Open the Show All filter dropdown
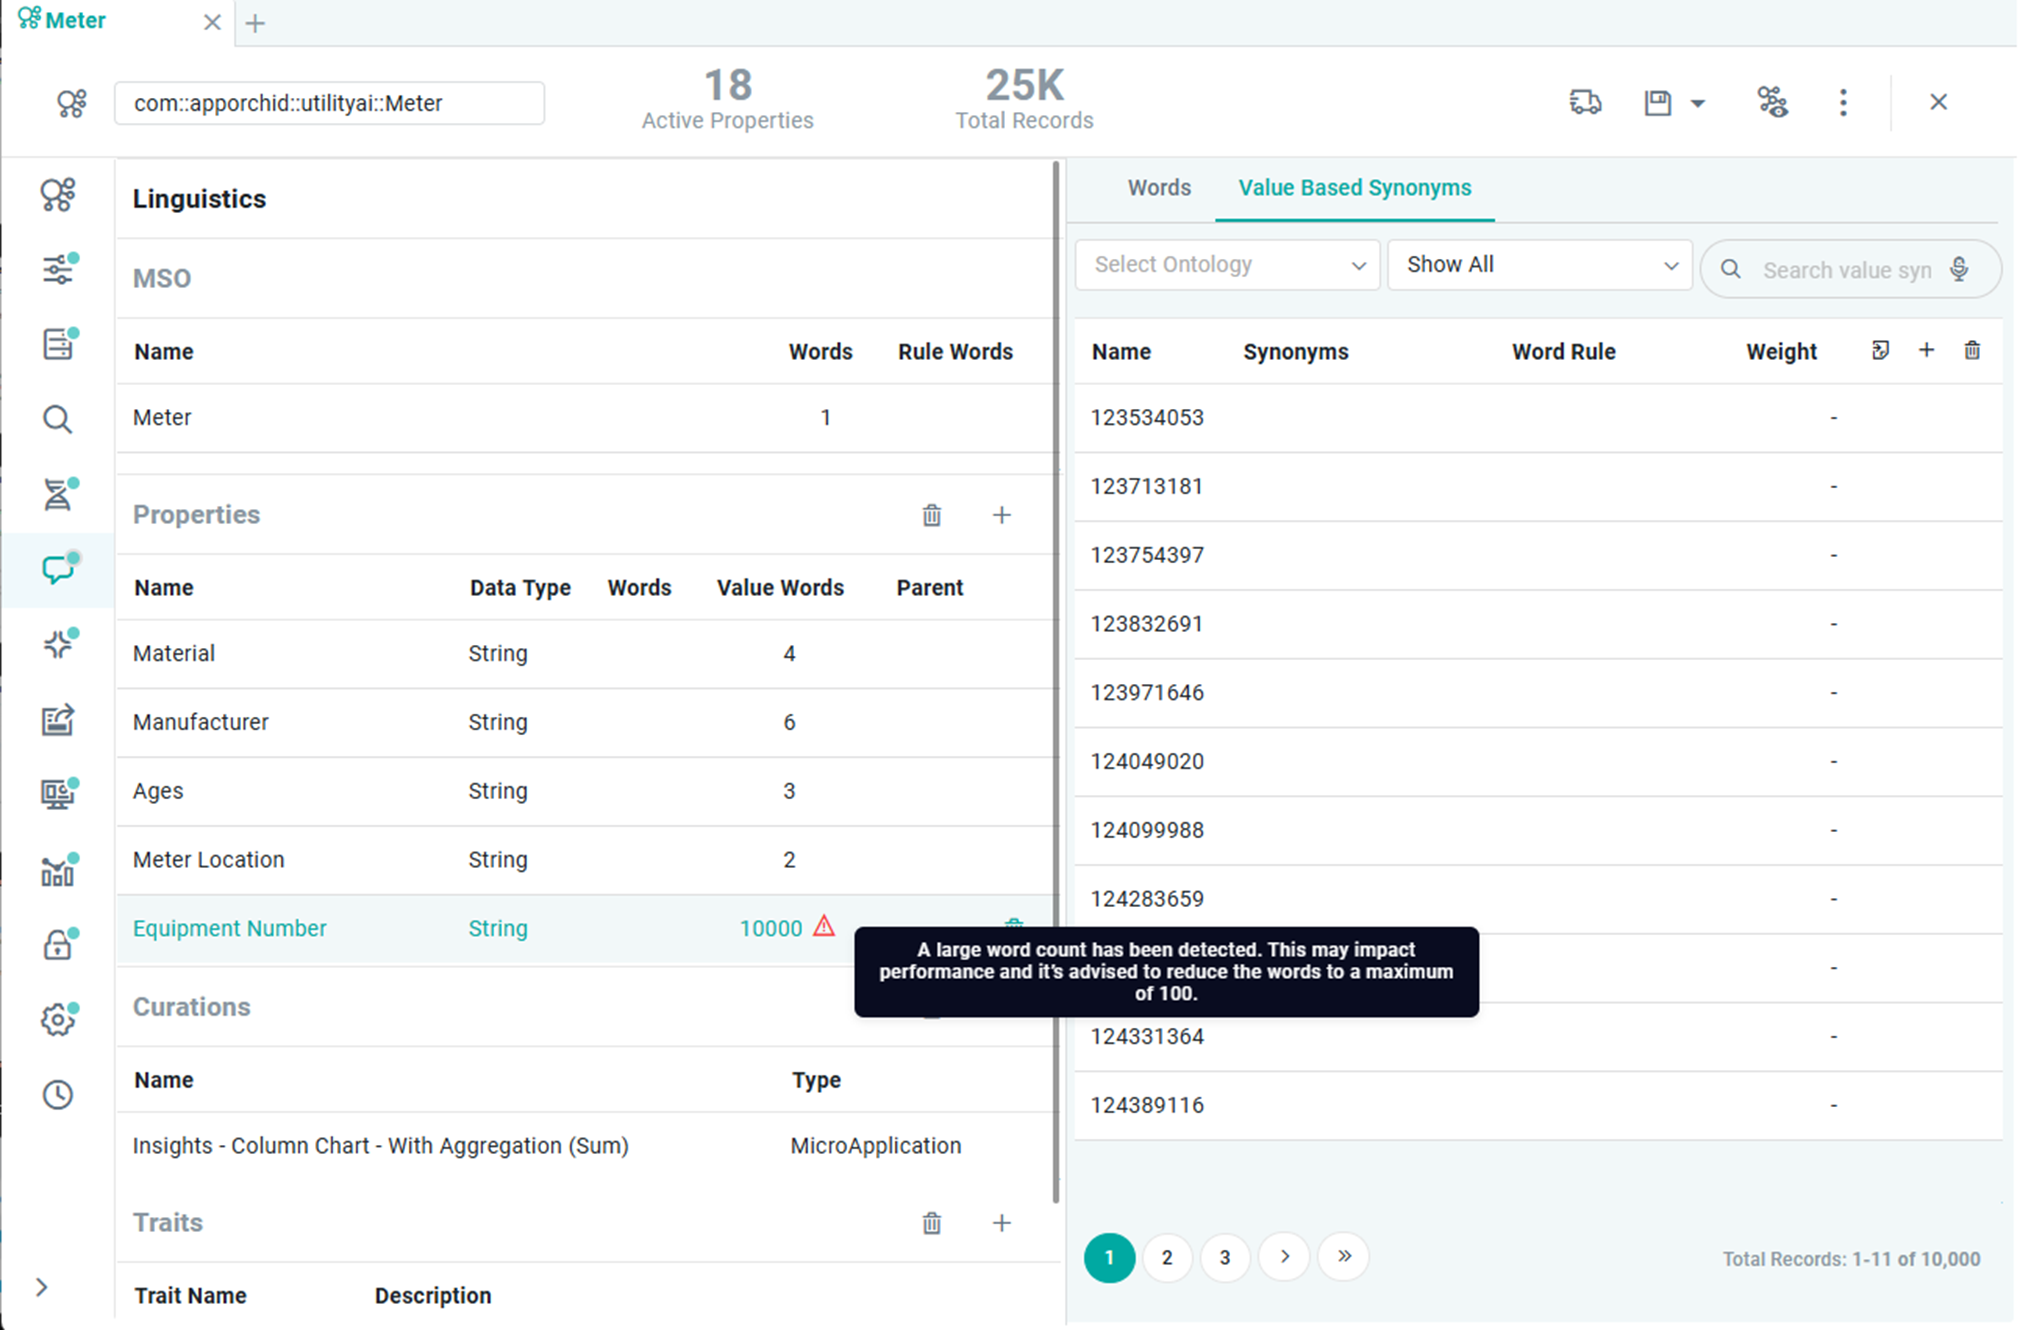The image size is (2020, 1330). coord(1539,265)
